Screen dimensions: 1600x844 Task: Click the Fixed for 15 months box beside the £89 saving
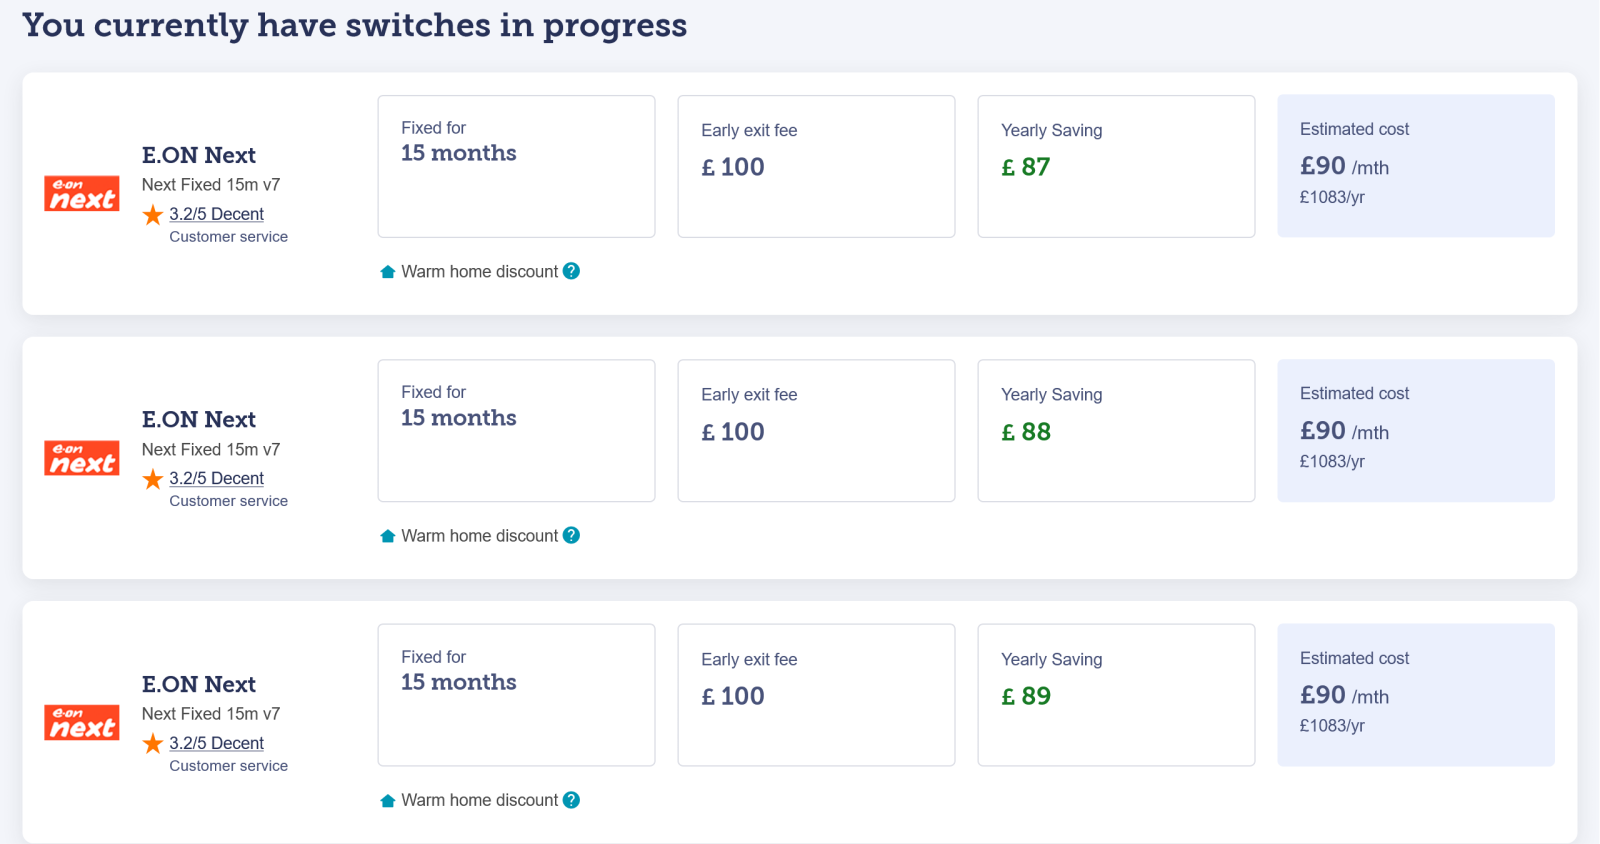tap(516, 695)
